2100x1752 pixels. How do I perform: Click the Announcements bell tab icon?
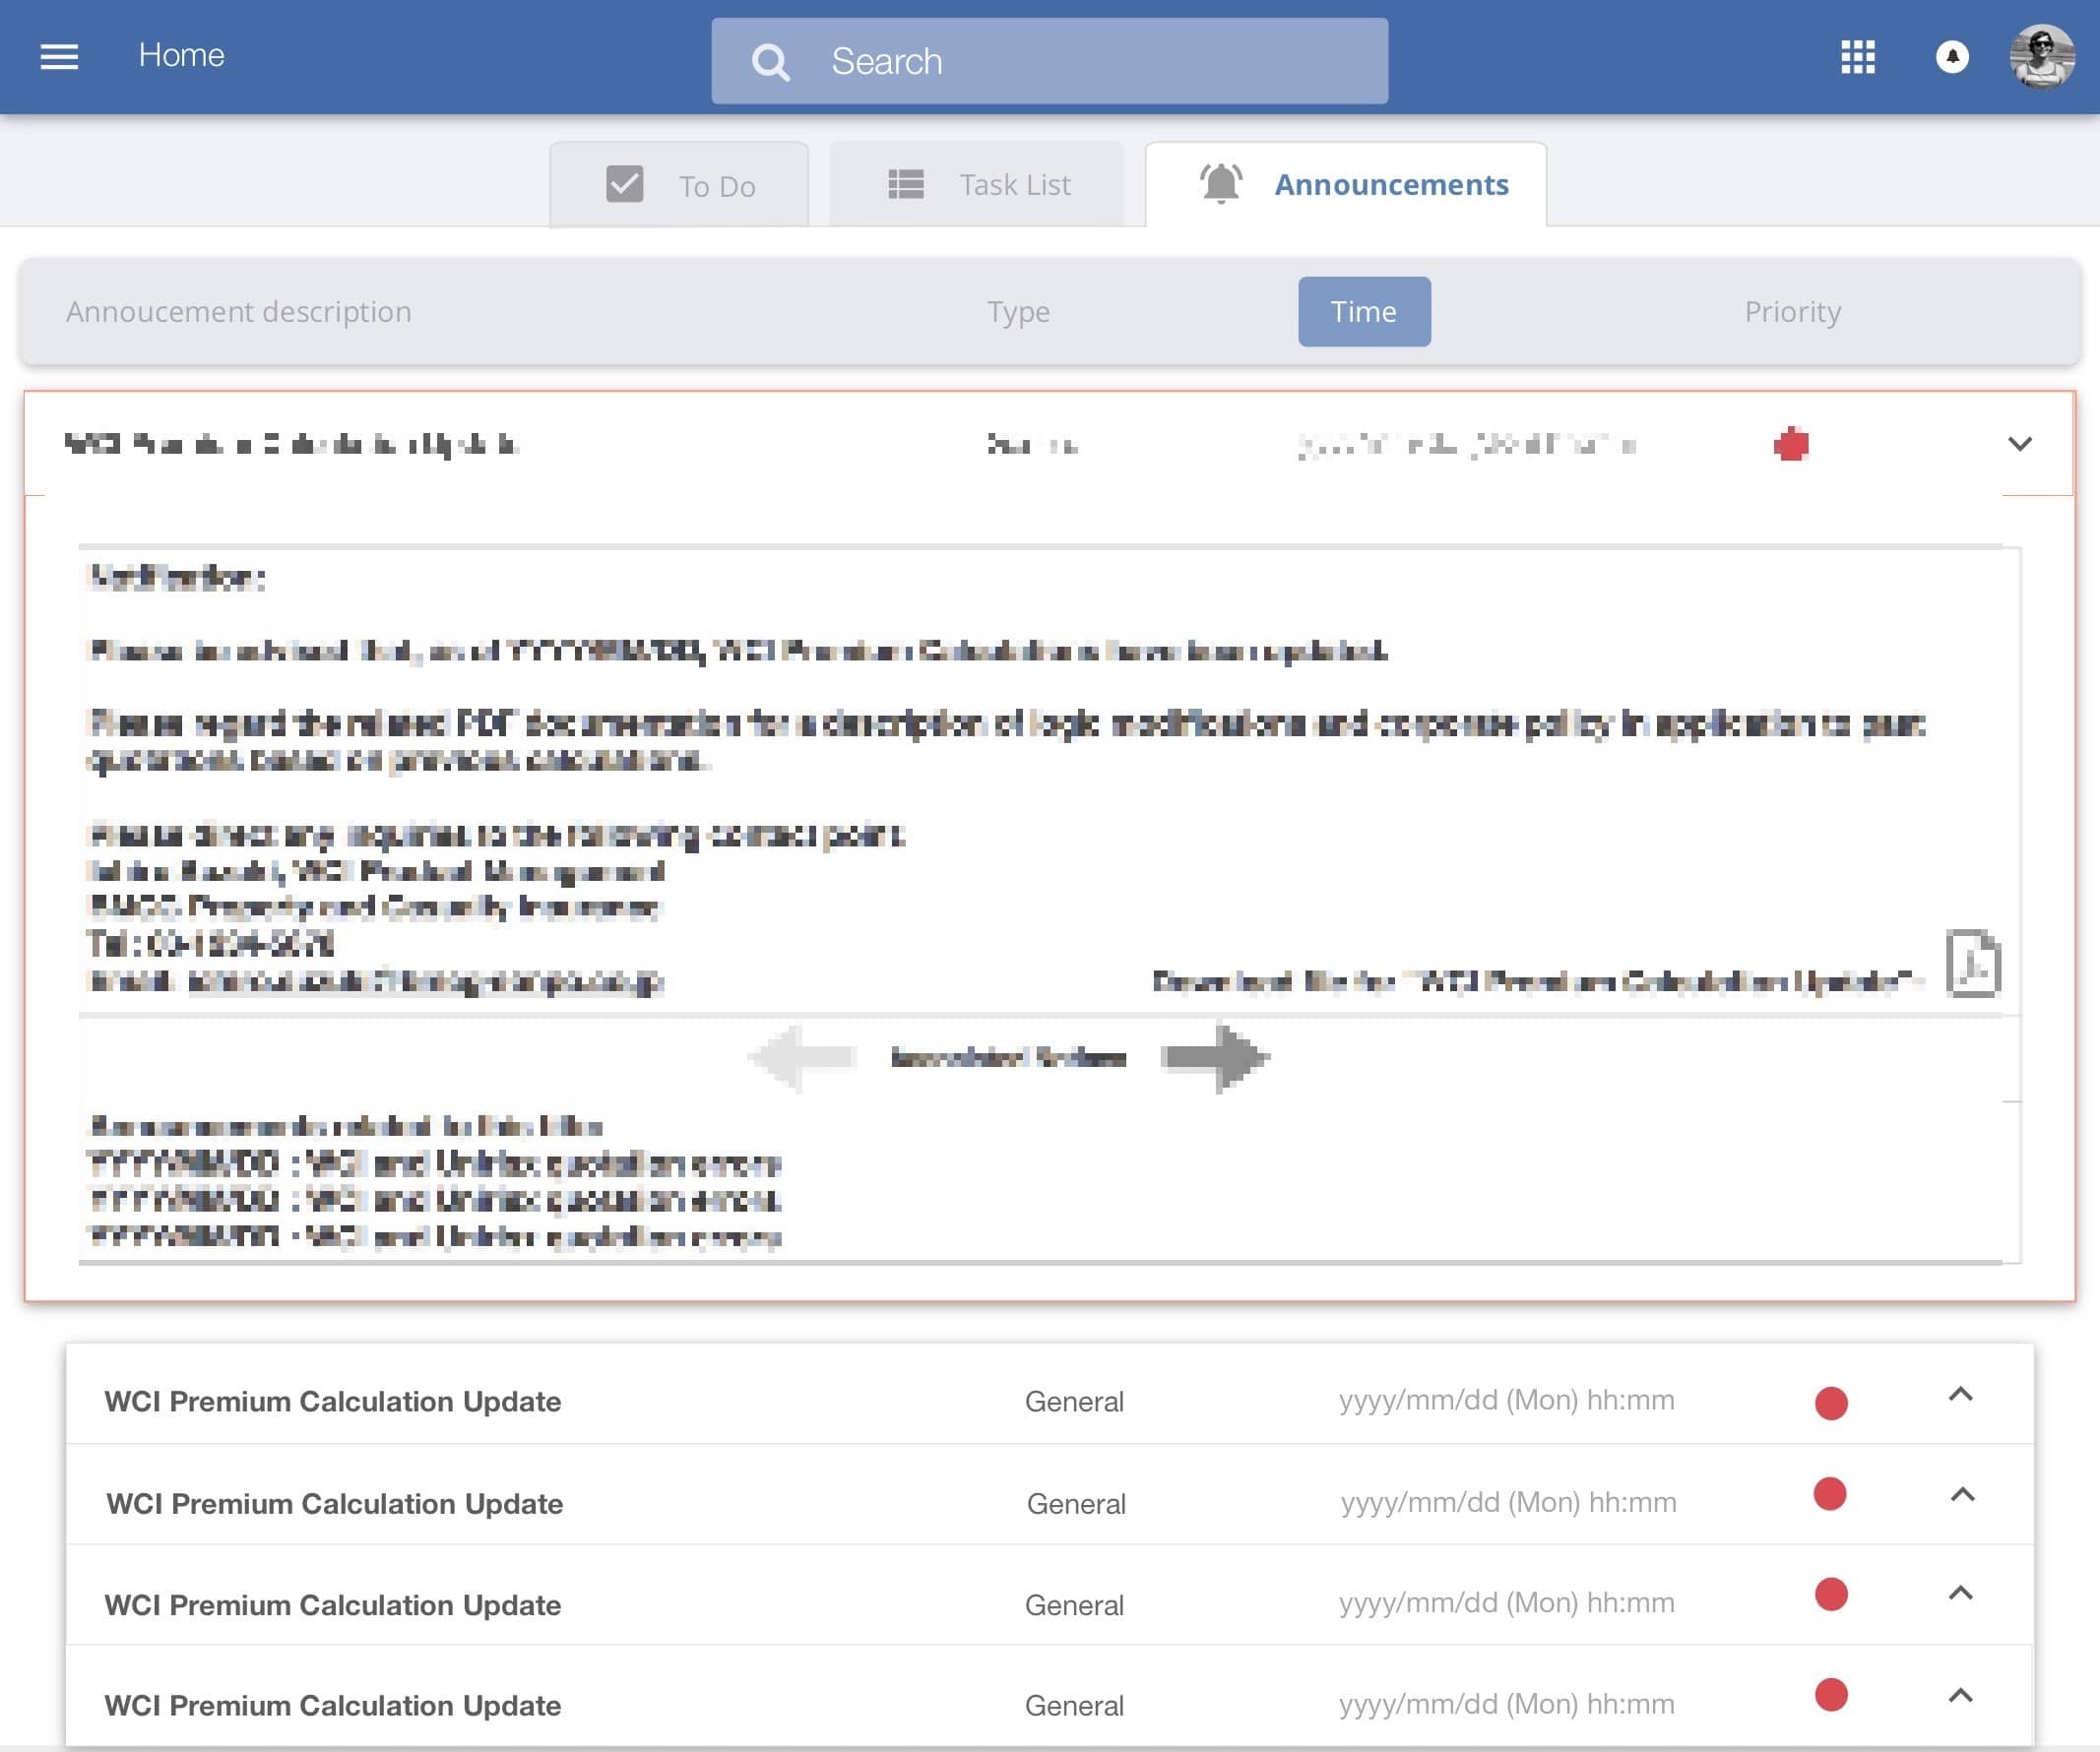[x=1220, y=184]
